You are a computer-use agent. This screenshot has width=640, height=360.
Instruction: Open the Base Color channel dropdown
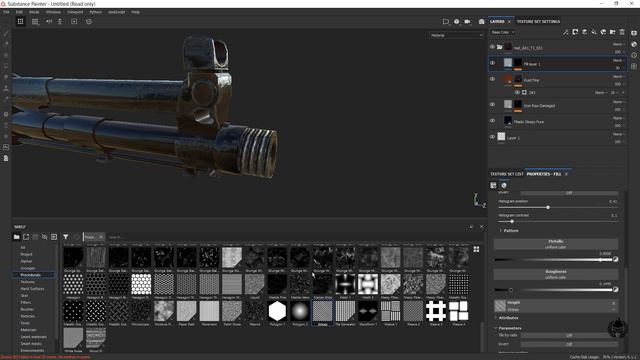coord(502,32)
